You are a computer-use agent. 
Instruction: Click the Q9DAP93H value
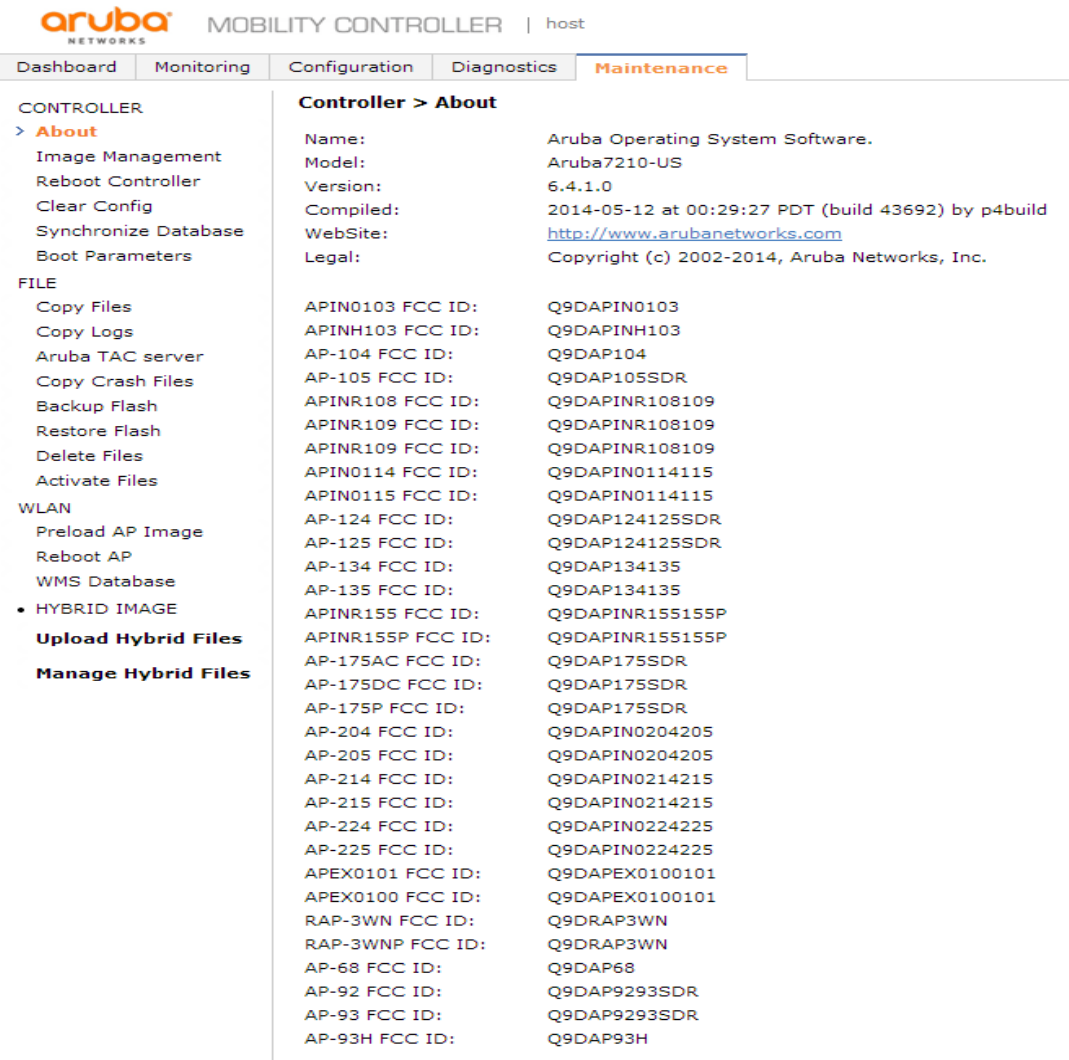(597, 1039)
